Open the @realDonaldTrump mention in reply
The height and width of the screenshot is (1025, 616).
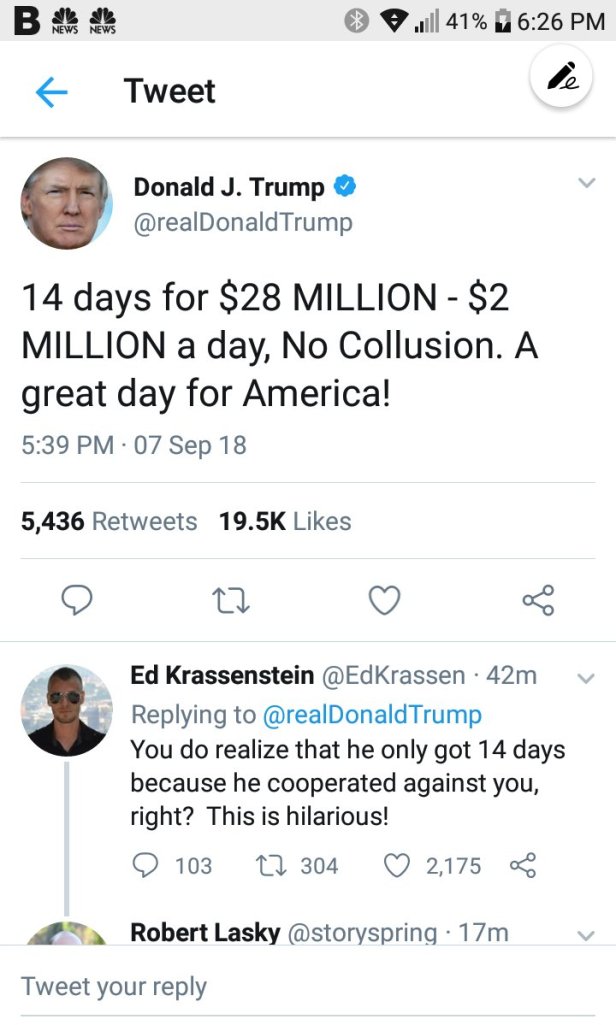point(371,715)
